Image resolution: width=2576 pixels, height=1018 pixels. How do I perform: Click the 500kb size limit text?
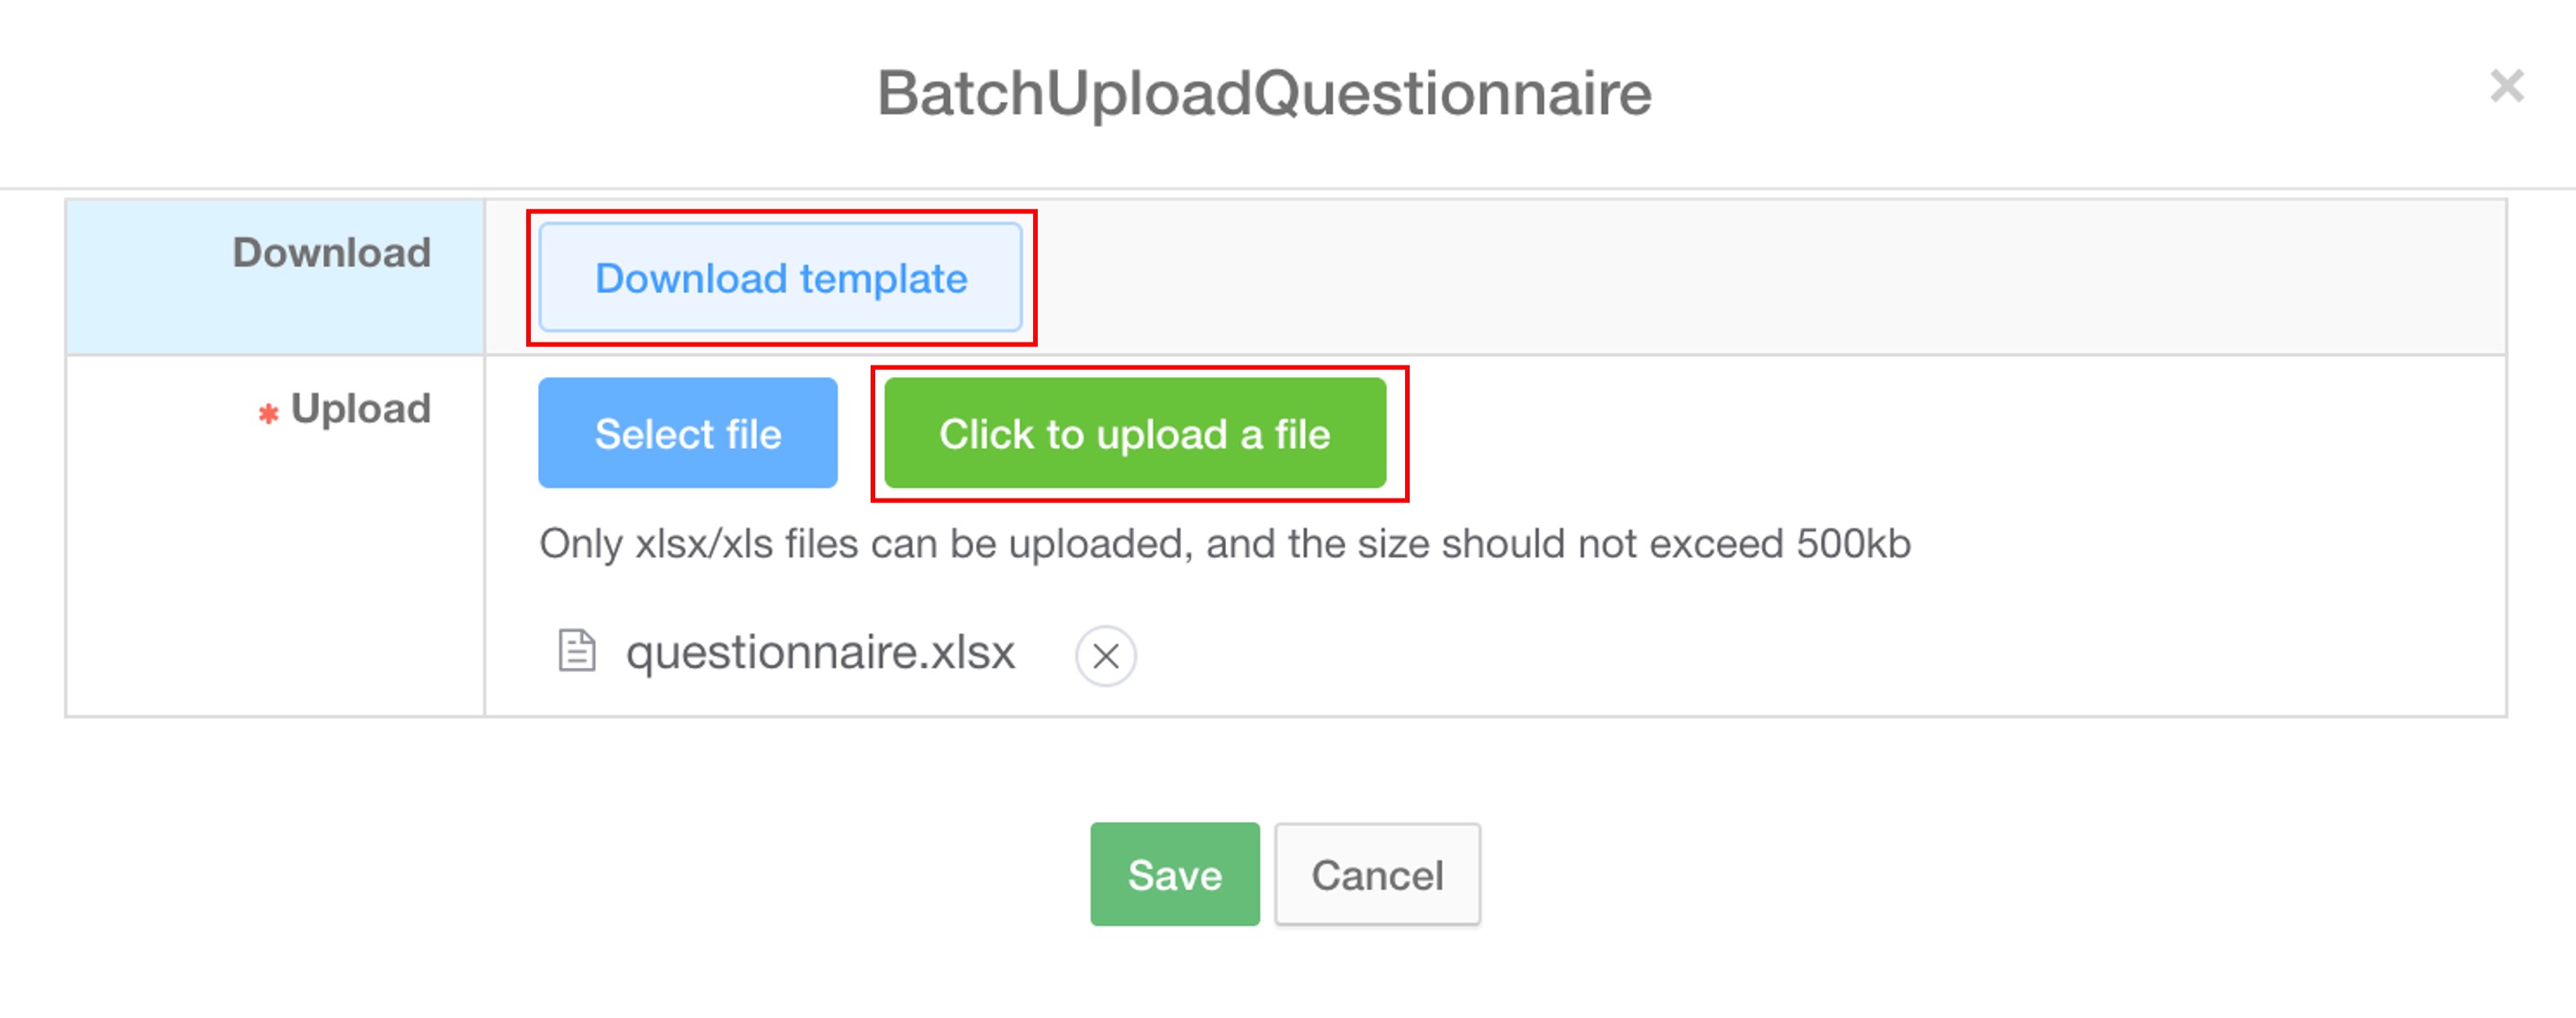pos(1852,544)
